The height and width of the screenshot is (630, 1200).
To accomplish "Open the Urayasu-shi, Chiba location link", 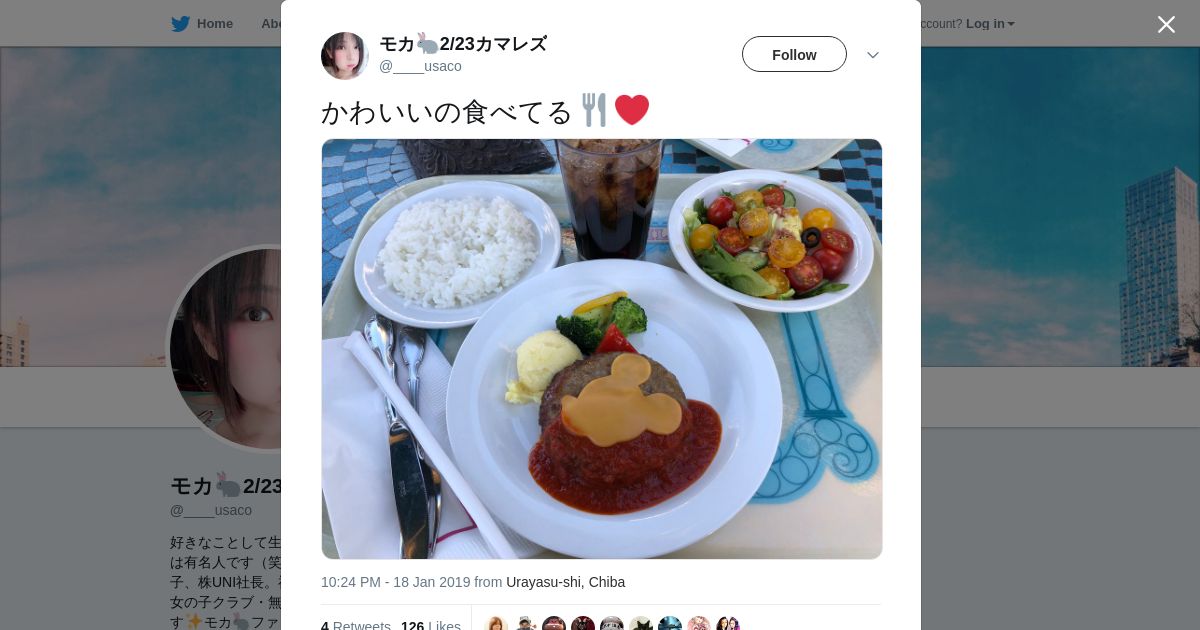I will pos(566,582).
